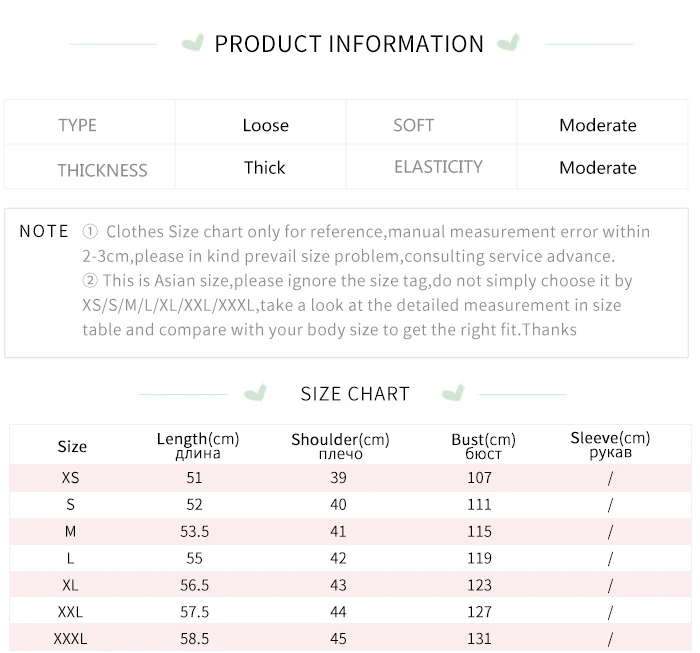This screenshot has height=653, width=700.
Task: Click the M row length value 53.5
Action: pos(195,531)
